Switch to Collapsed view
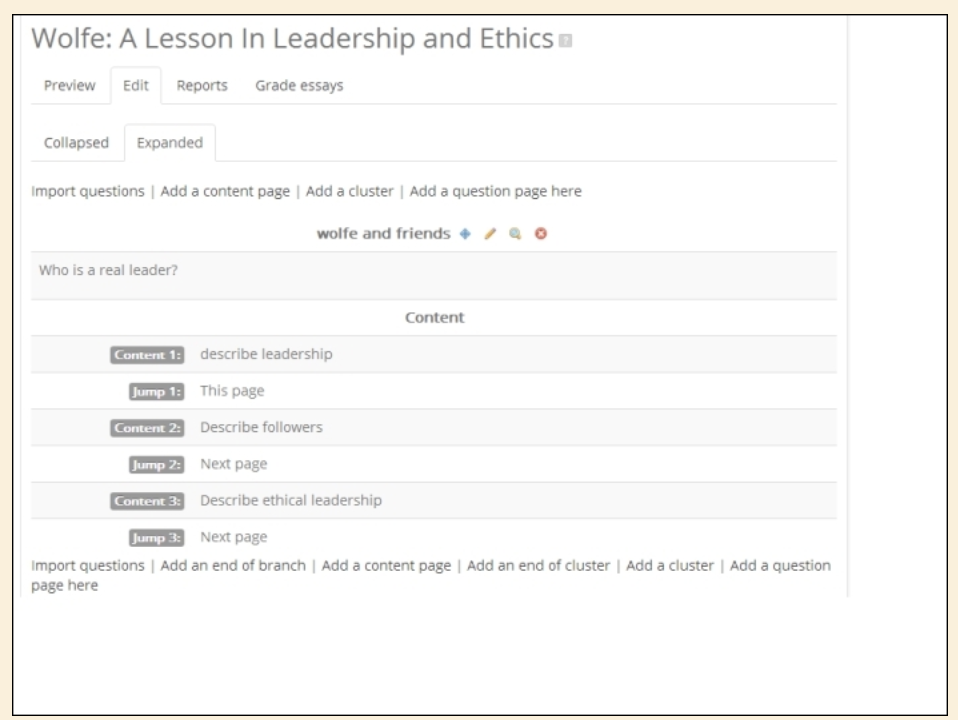 76,142
